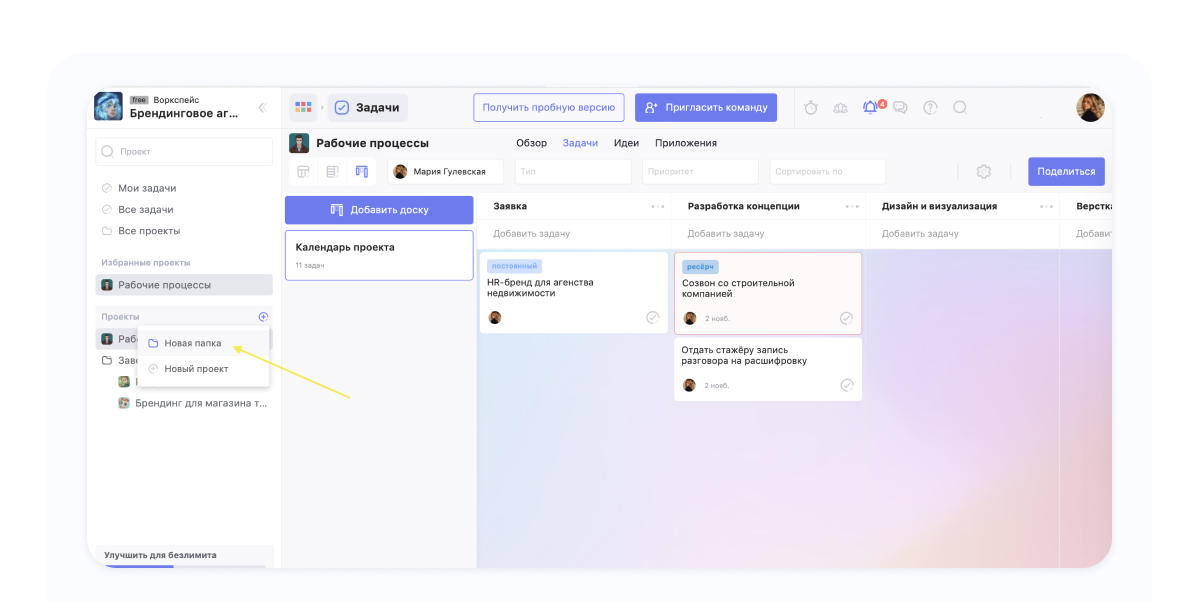Click the Добавить доску button

click(x=378, y=210)
